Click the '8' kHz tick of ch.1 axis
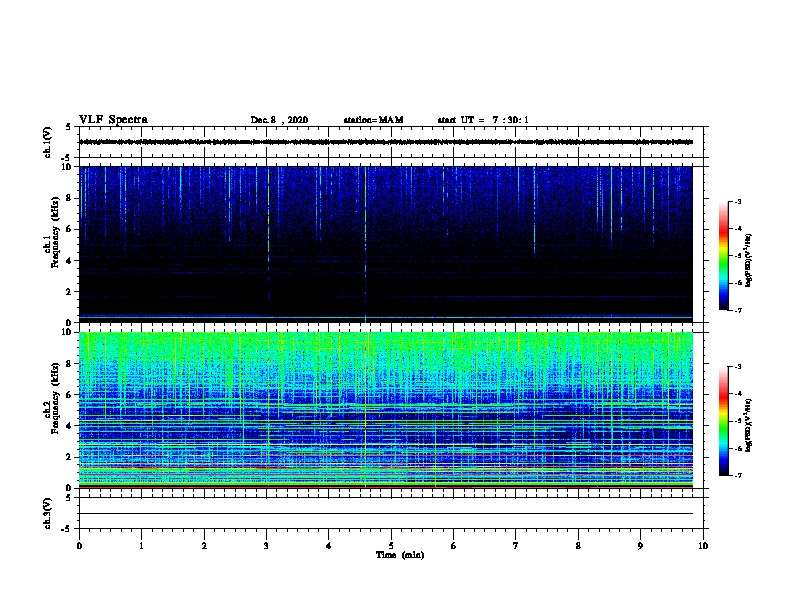Viewport: 792px width, 612px height. (70, 198)
